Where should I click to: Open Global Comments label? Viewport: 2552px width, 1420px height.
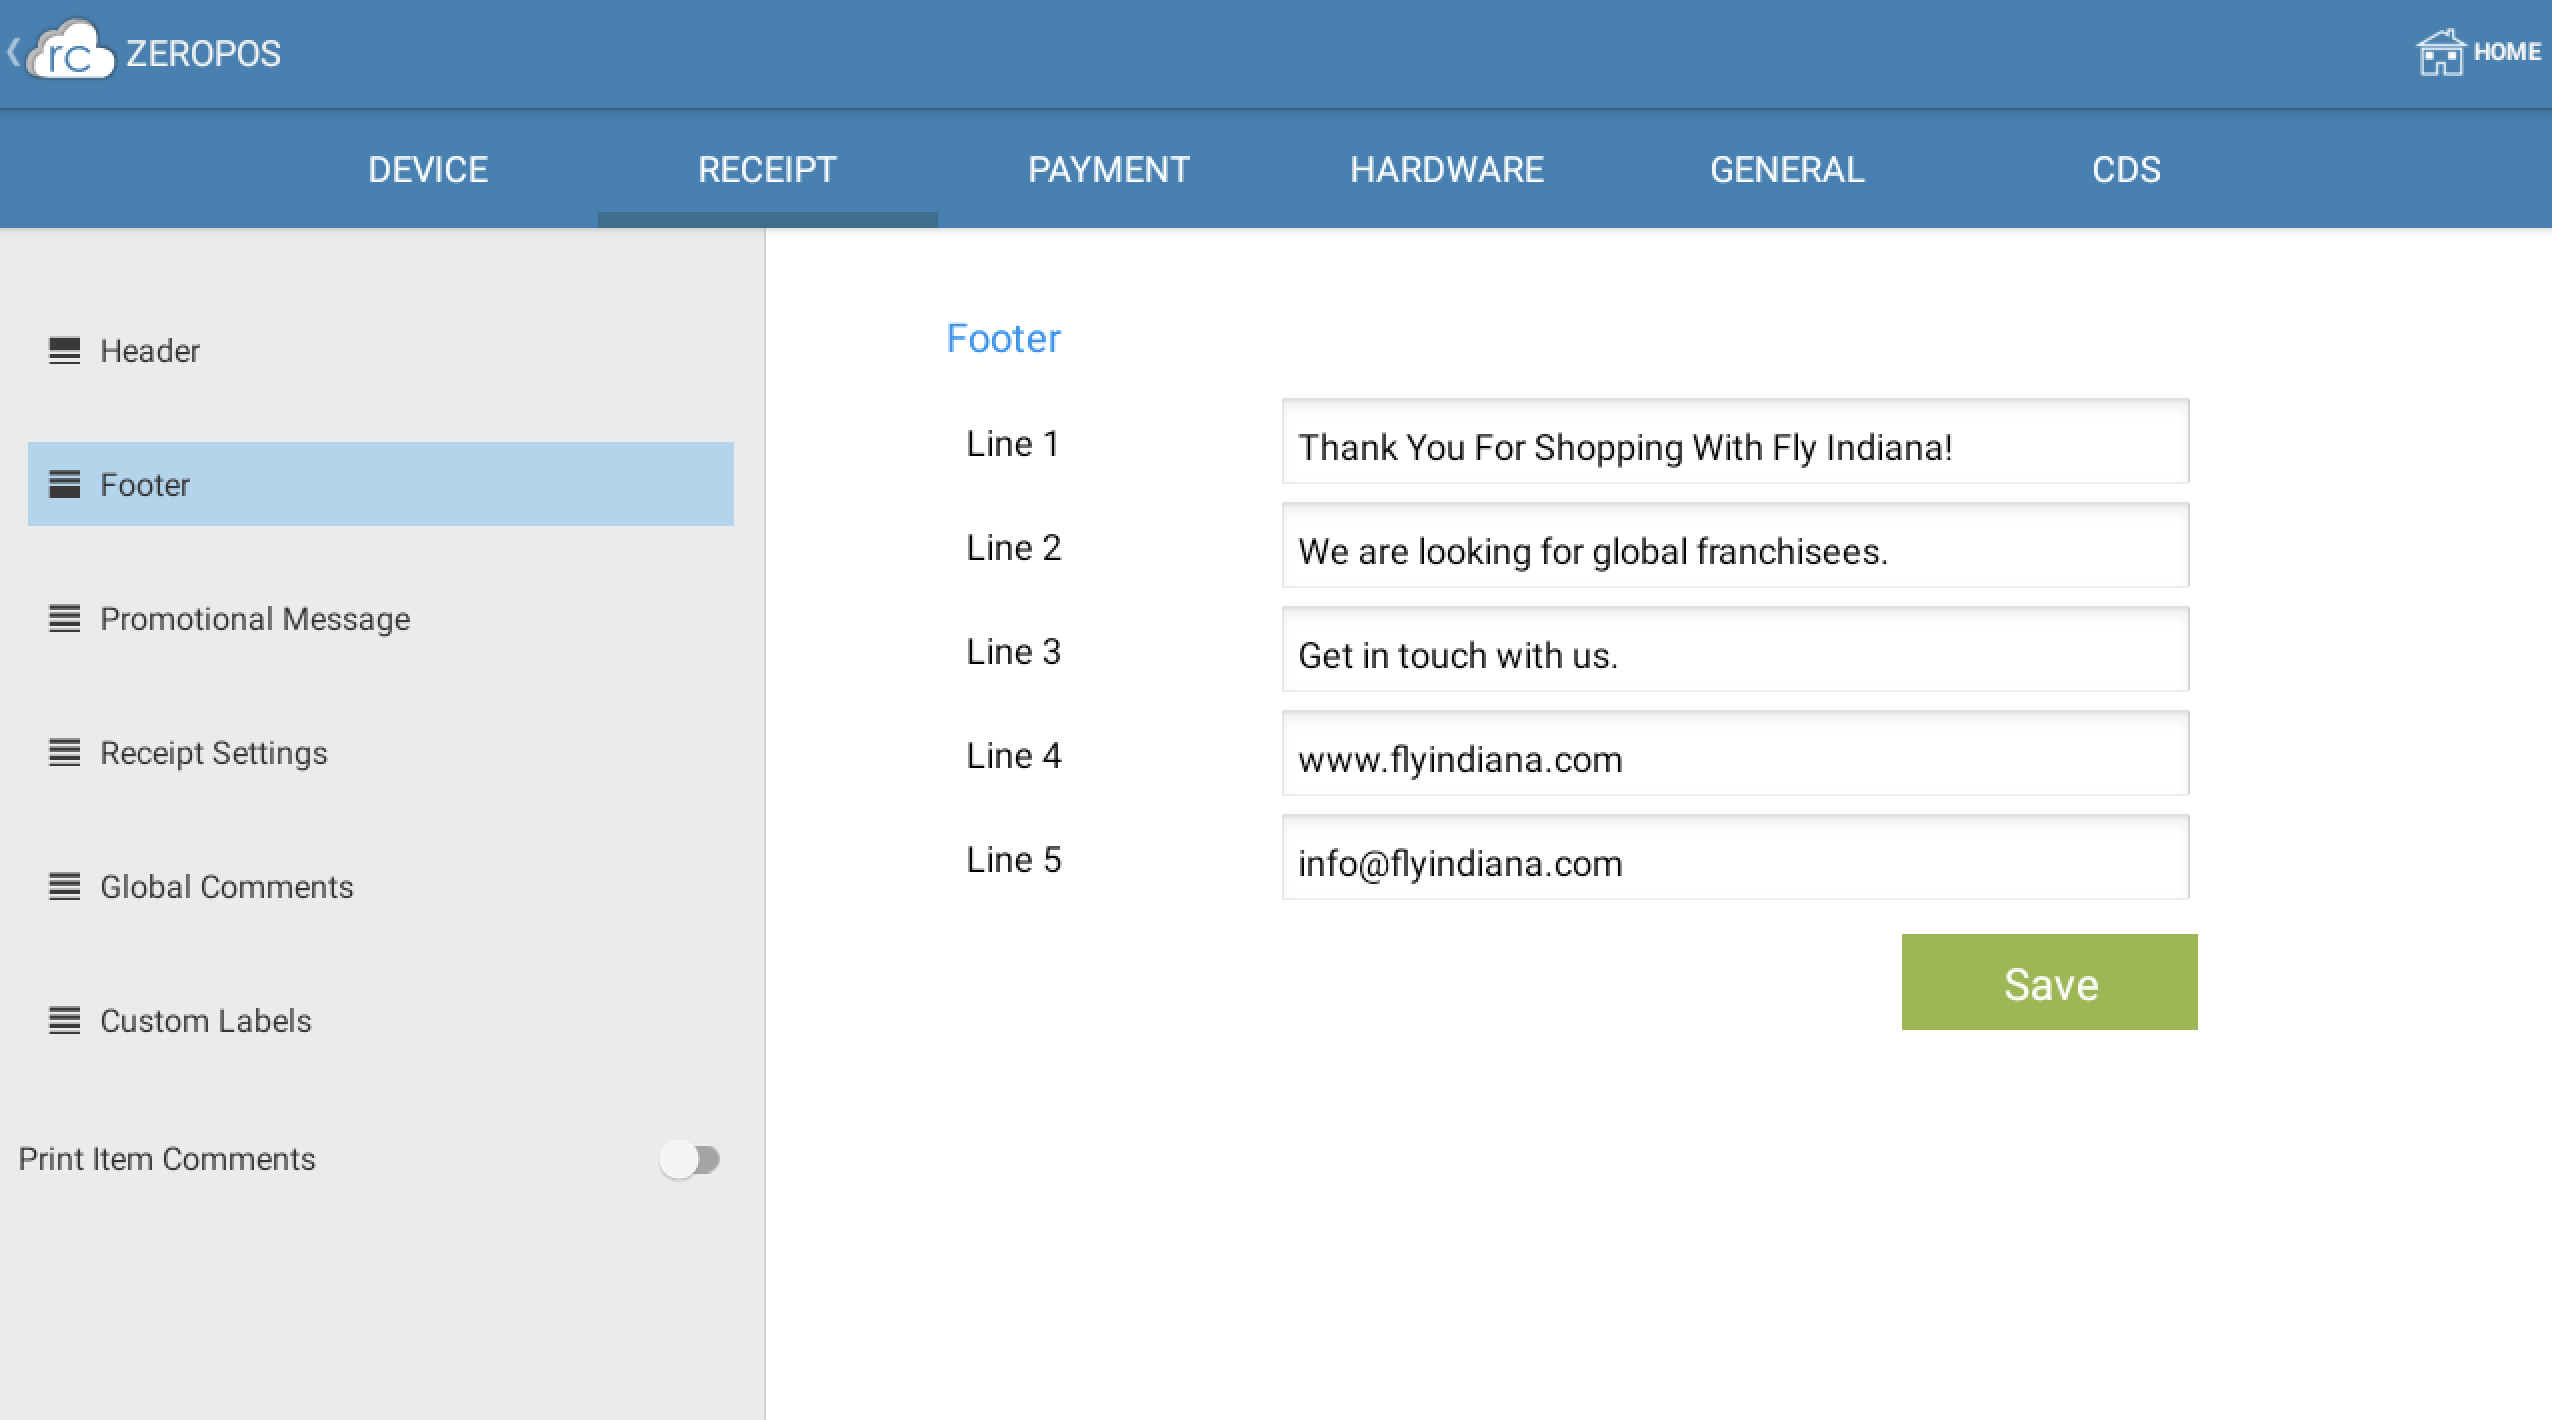tap(227, 887)
